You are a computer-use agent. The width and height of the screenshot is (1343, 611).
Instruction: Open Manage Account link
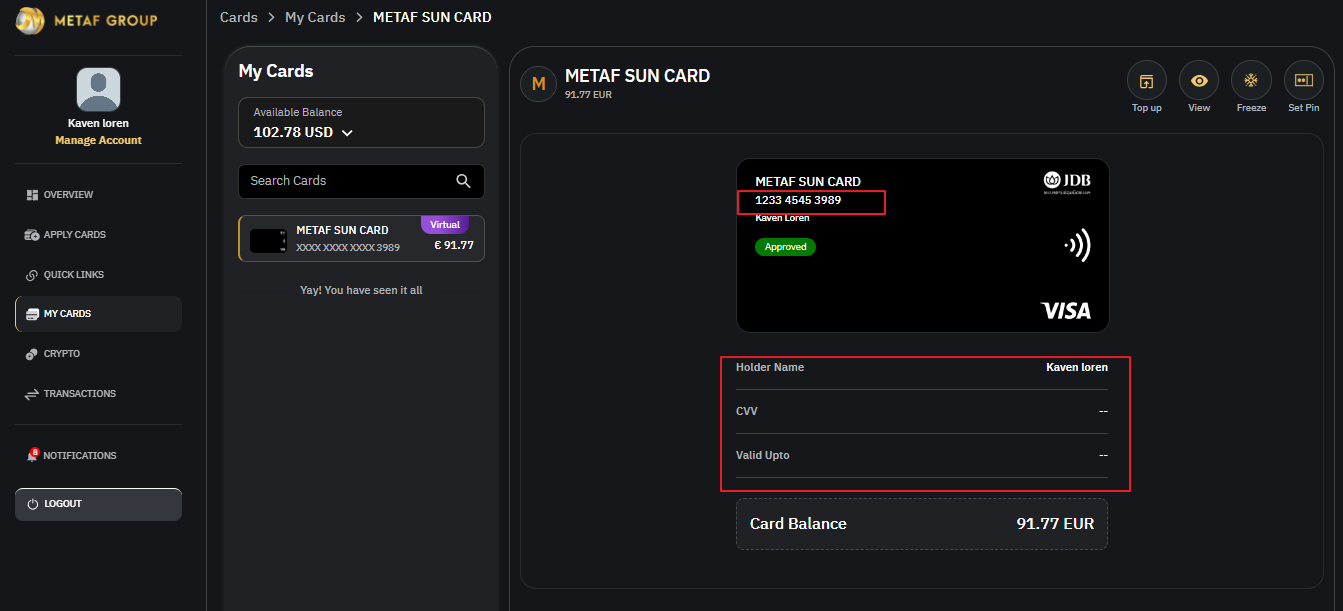click(x=98, y=140)
